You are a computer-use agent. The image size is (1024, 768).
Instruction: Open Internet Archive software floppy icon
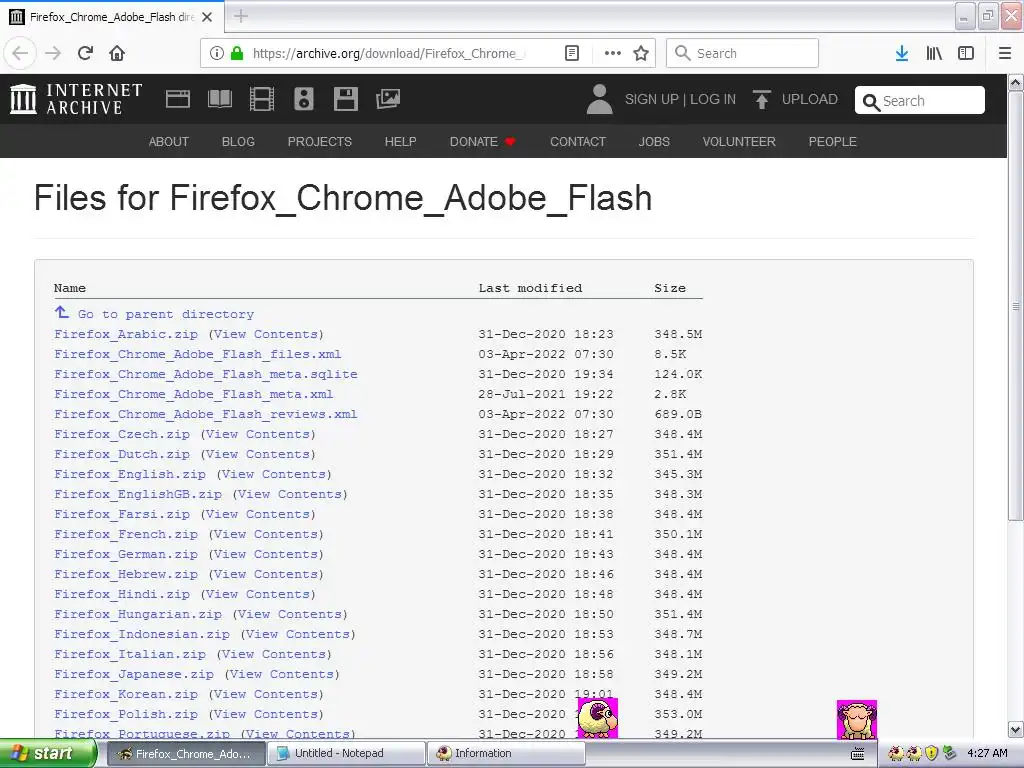(x=345, y=99)
